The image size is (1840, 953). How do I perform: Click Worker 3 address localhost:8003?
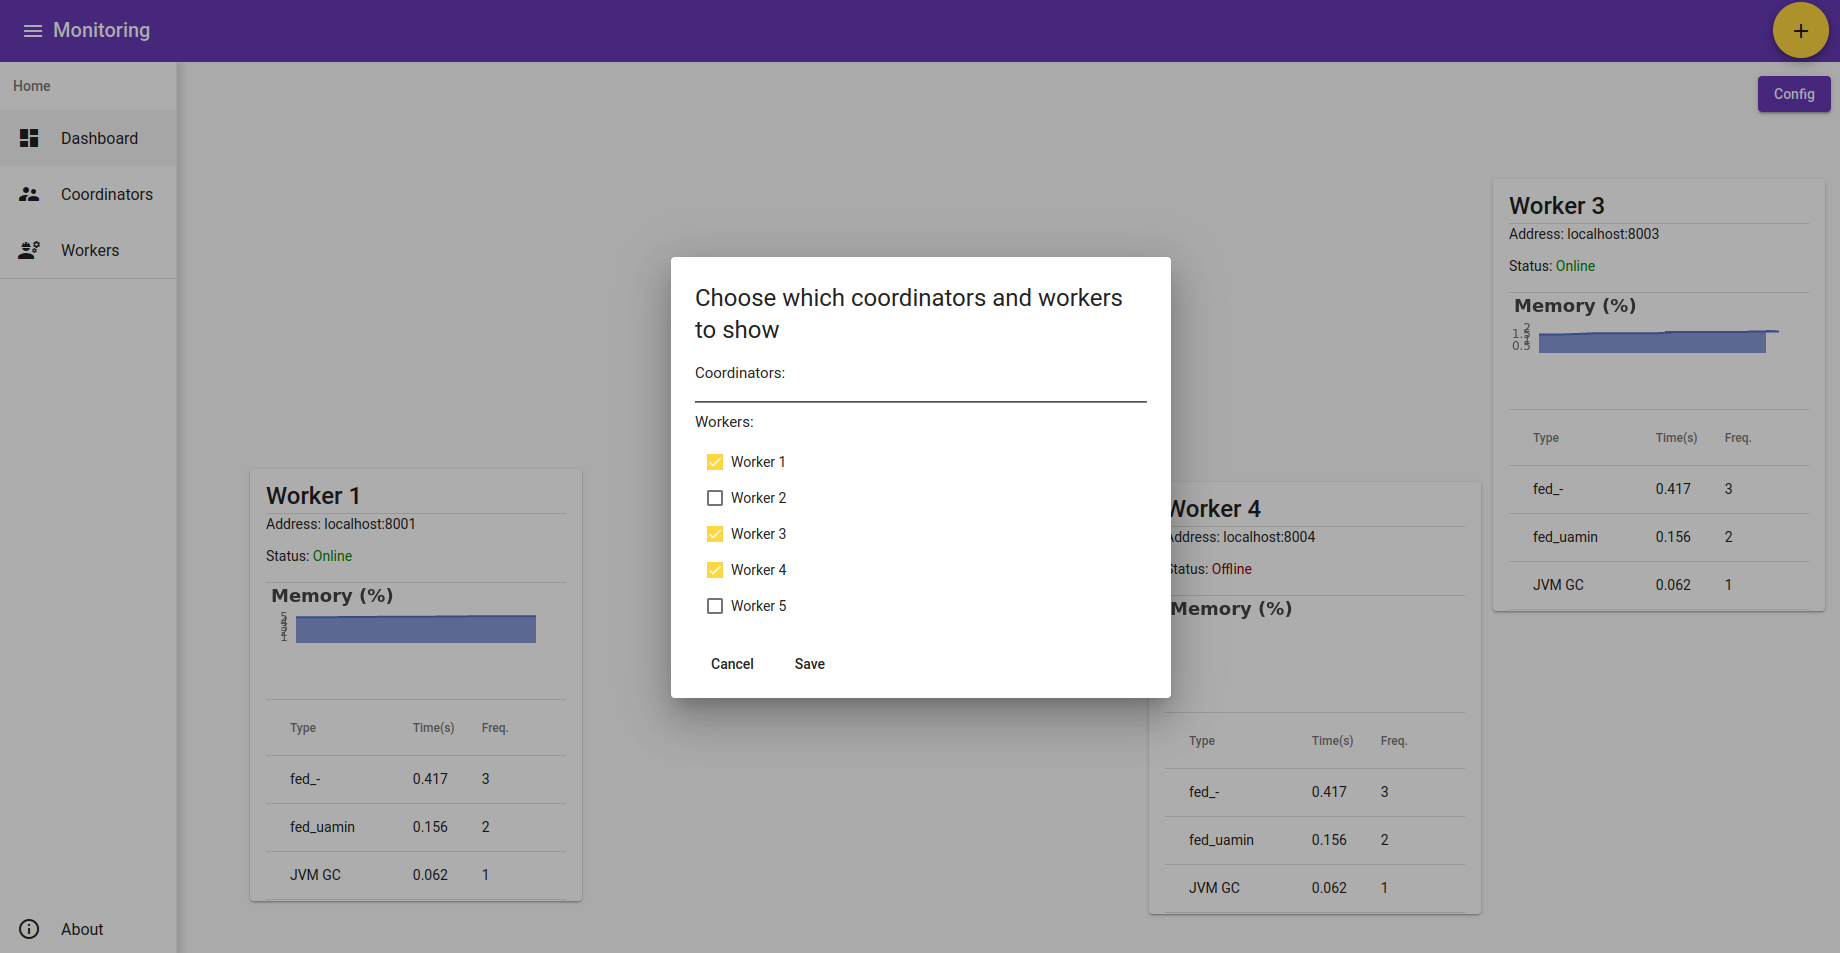click(x=1584, y=234)
